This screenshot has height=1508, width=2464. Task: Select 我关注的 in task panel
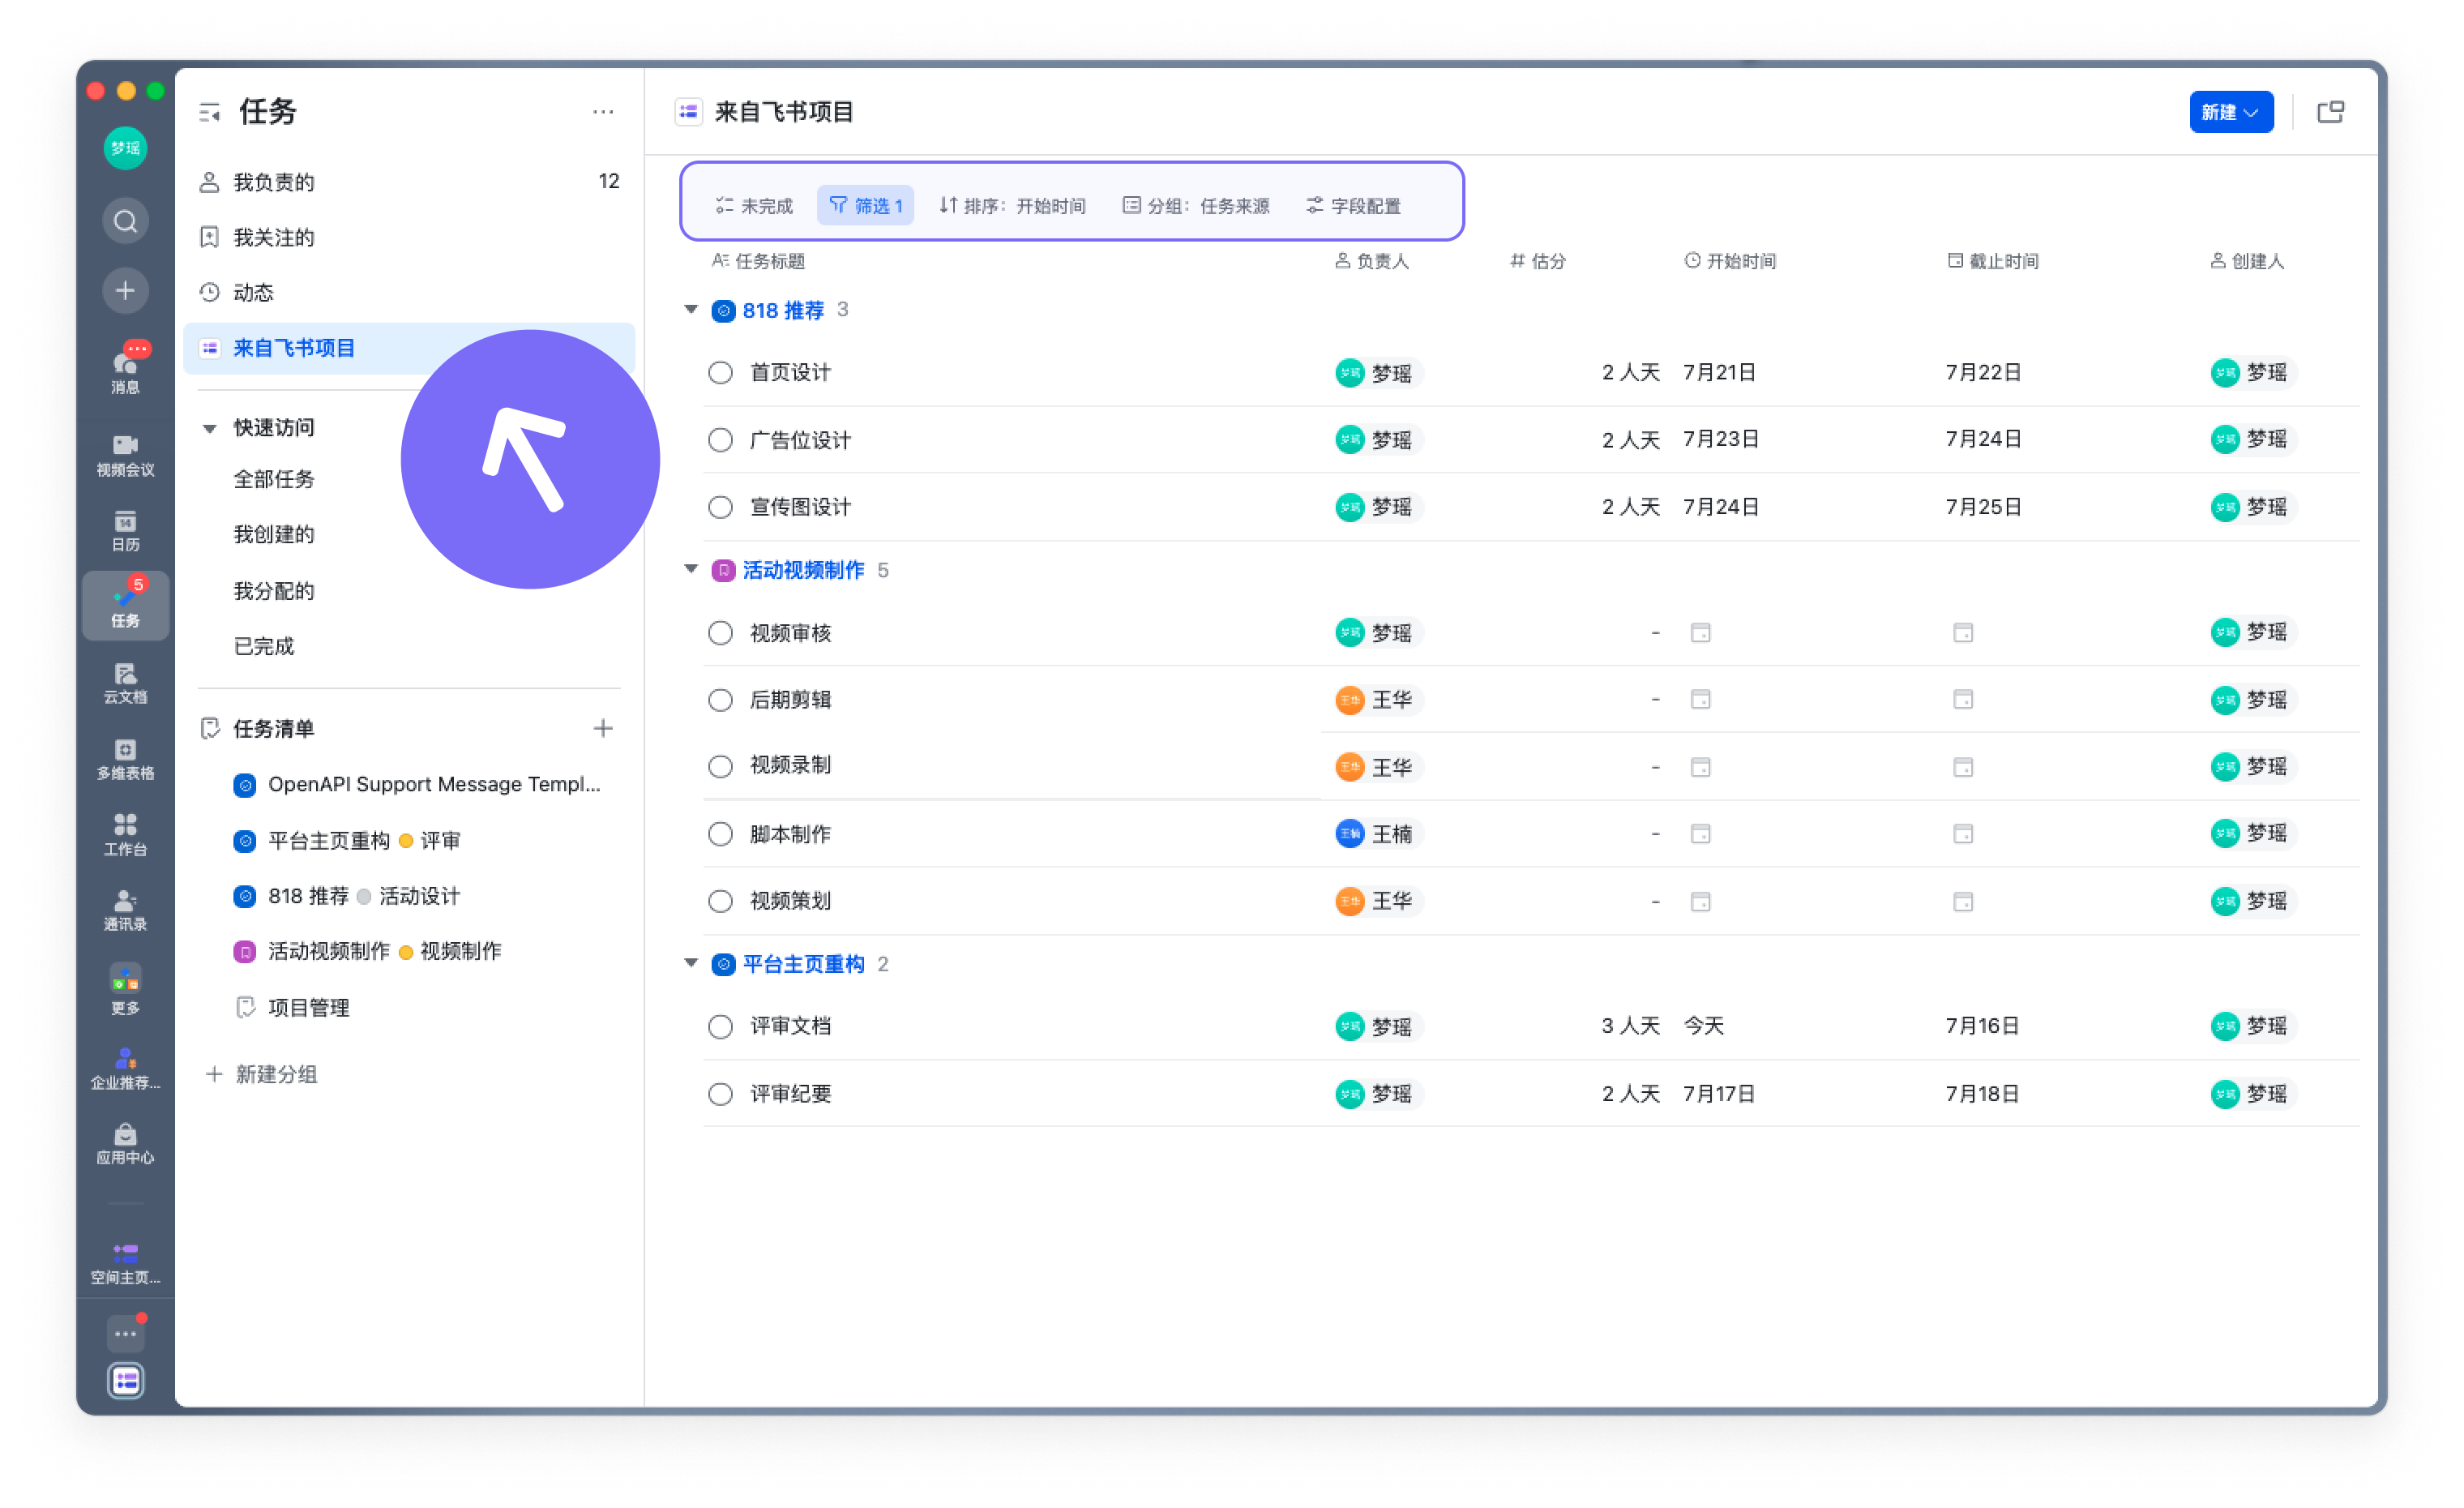pos(409,237)
